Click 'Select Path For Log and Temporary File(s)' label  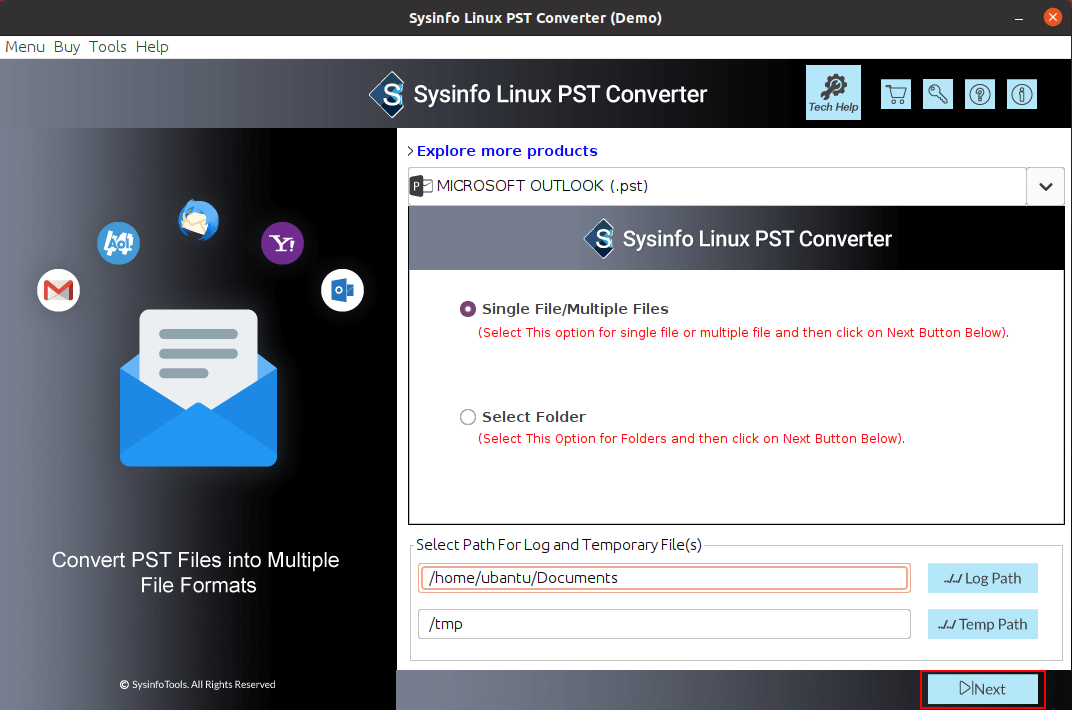coord(559,545)
